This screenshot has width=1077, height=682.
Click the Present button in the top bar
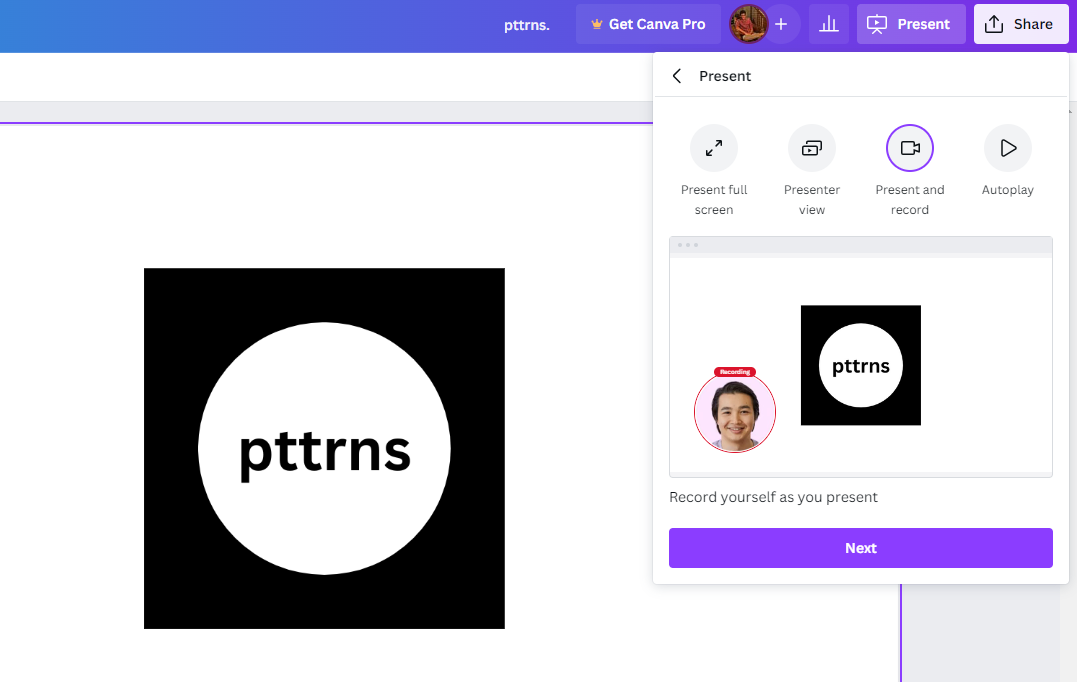(x=911, y=24)
